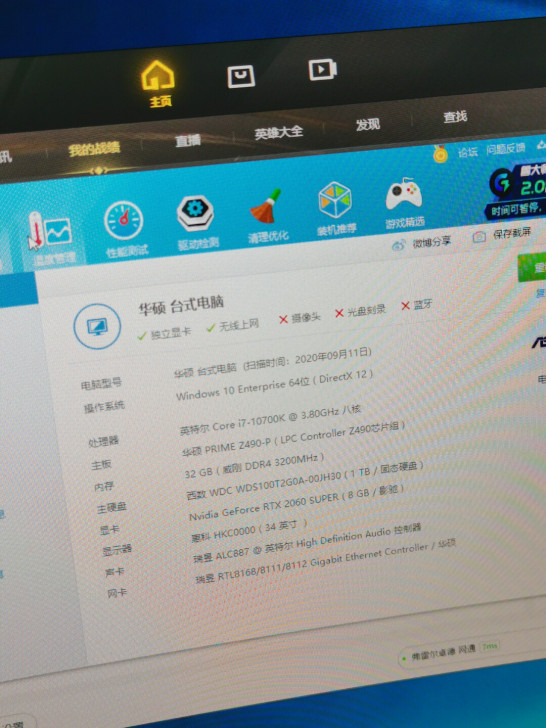Click the 微博分享 share button

pyautogui.click(x=422, y=243)
